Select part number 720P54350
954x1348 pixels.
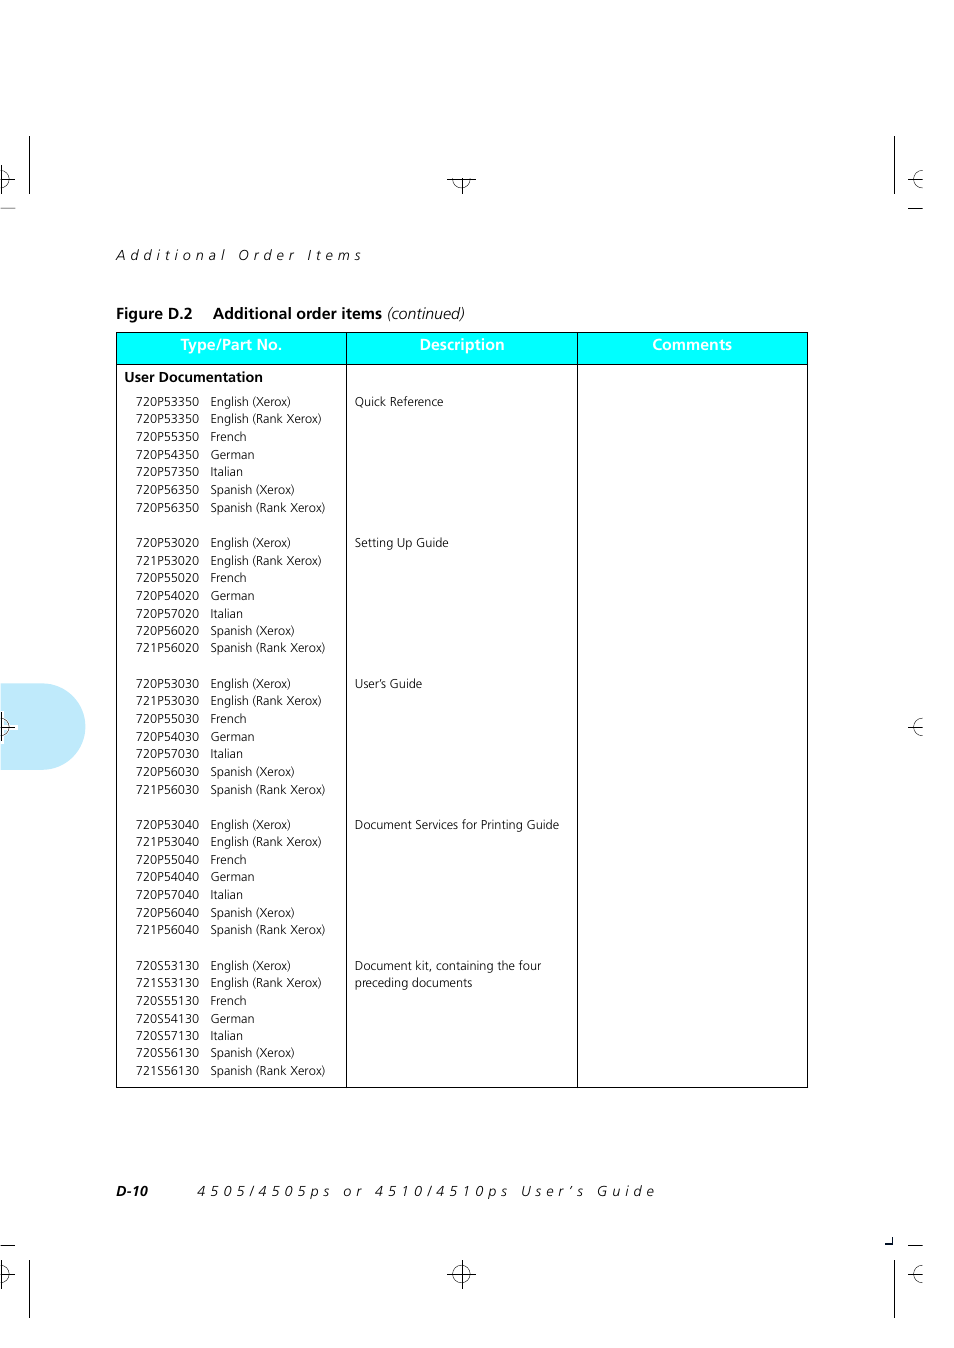pos(167,455)
